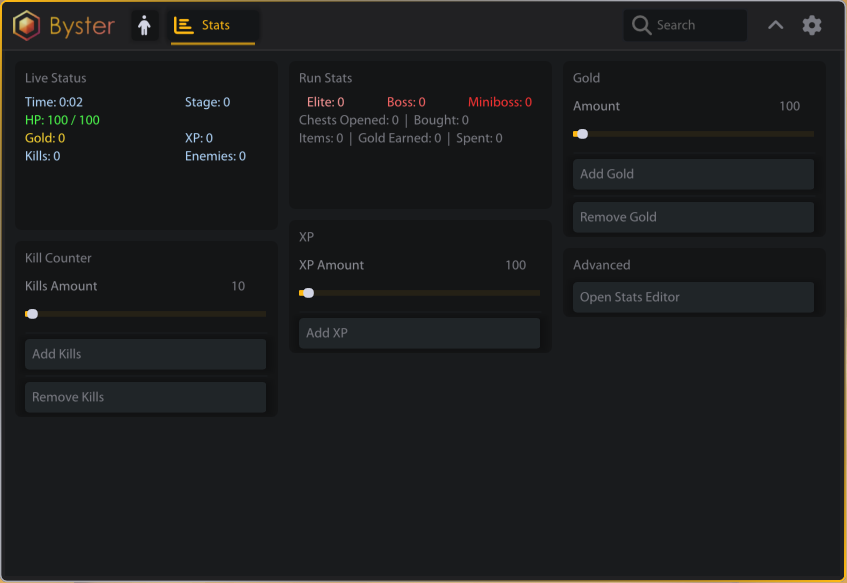Click the Remove Kills button
The height and width of the screenshot is (583, 847).
point(145,397)
